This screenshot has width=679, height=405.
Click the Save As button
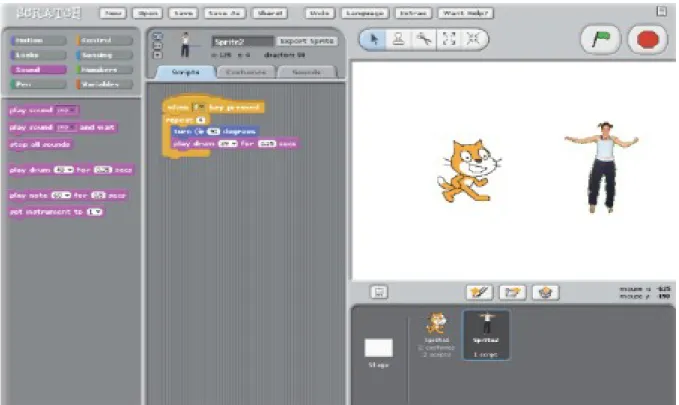tap(224, 13)
